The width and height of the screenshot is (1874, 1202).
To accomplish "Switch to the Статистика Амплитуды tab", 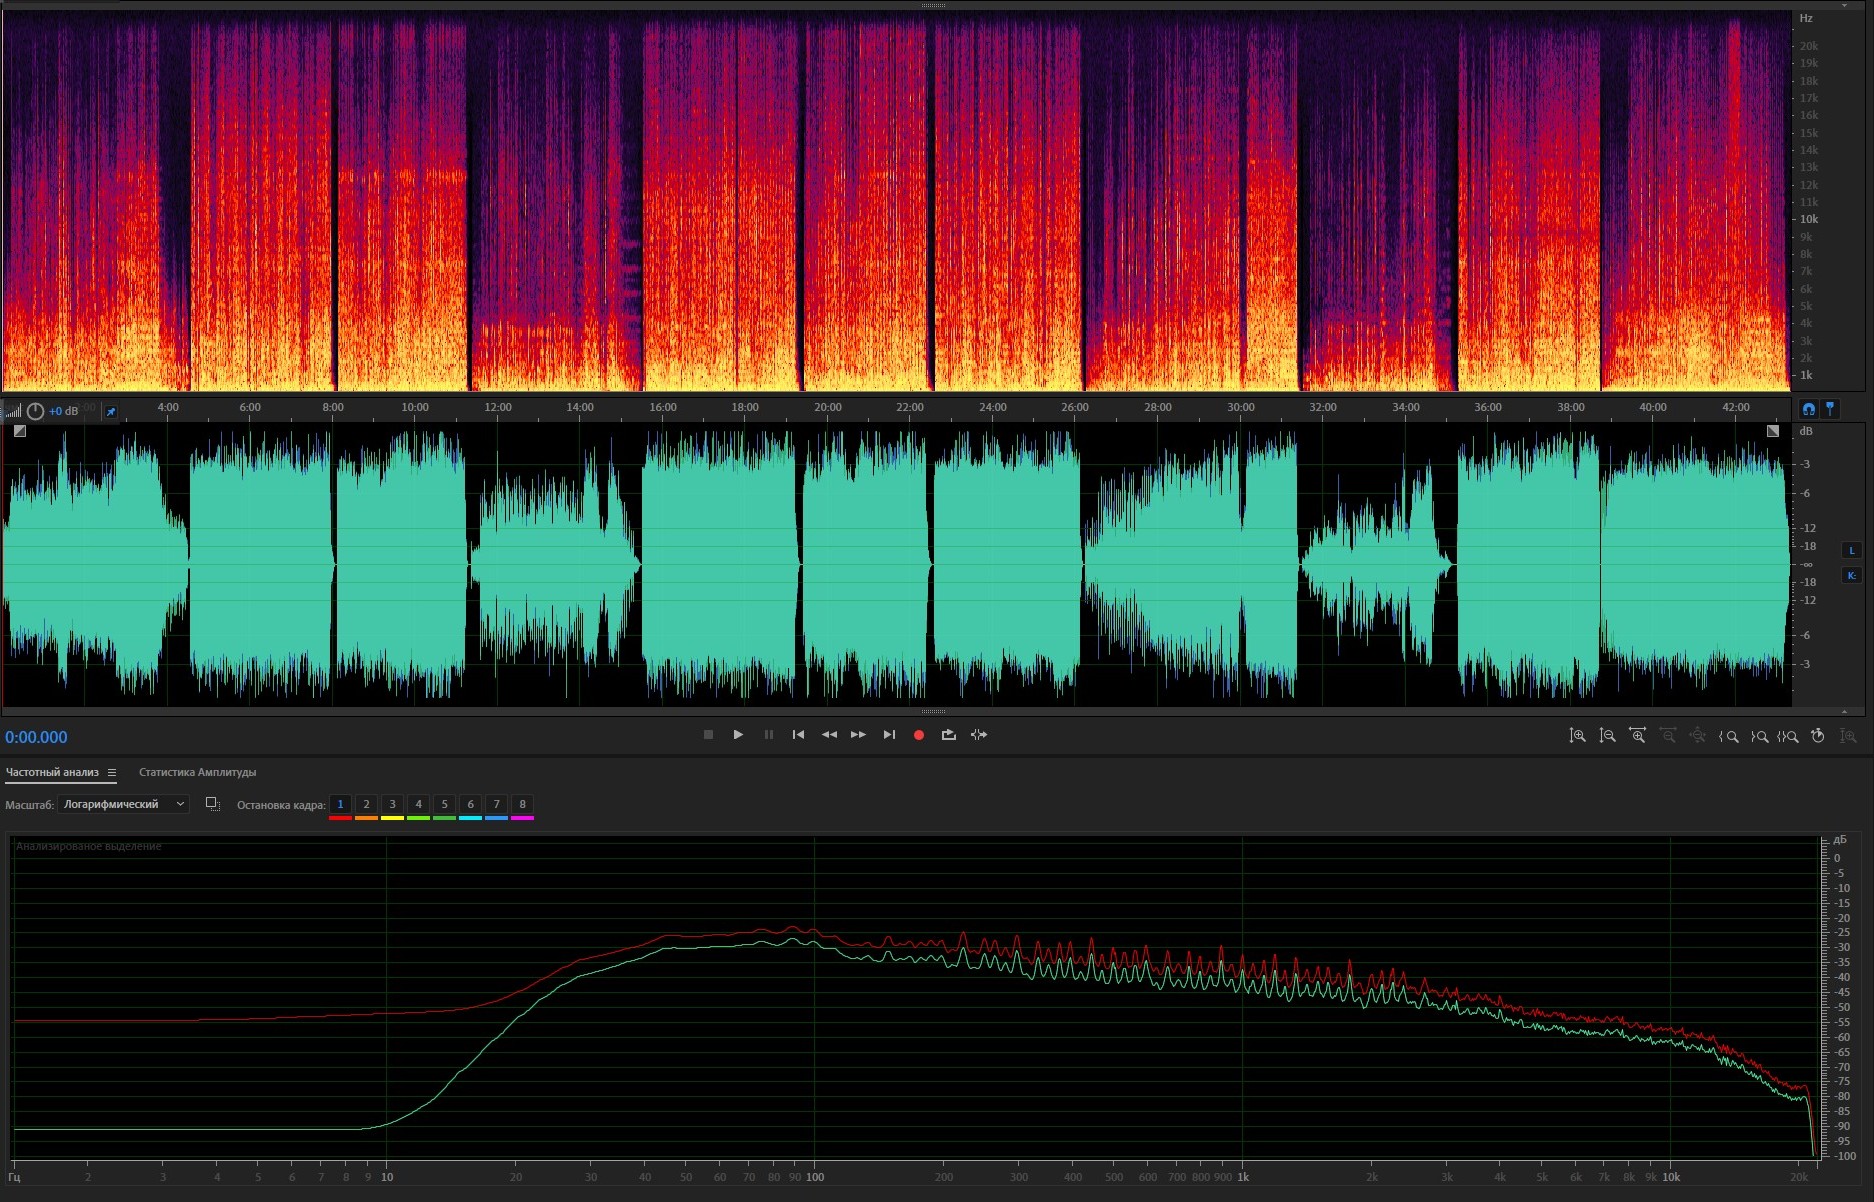I will tap(197, 772).
